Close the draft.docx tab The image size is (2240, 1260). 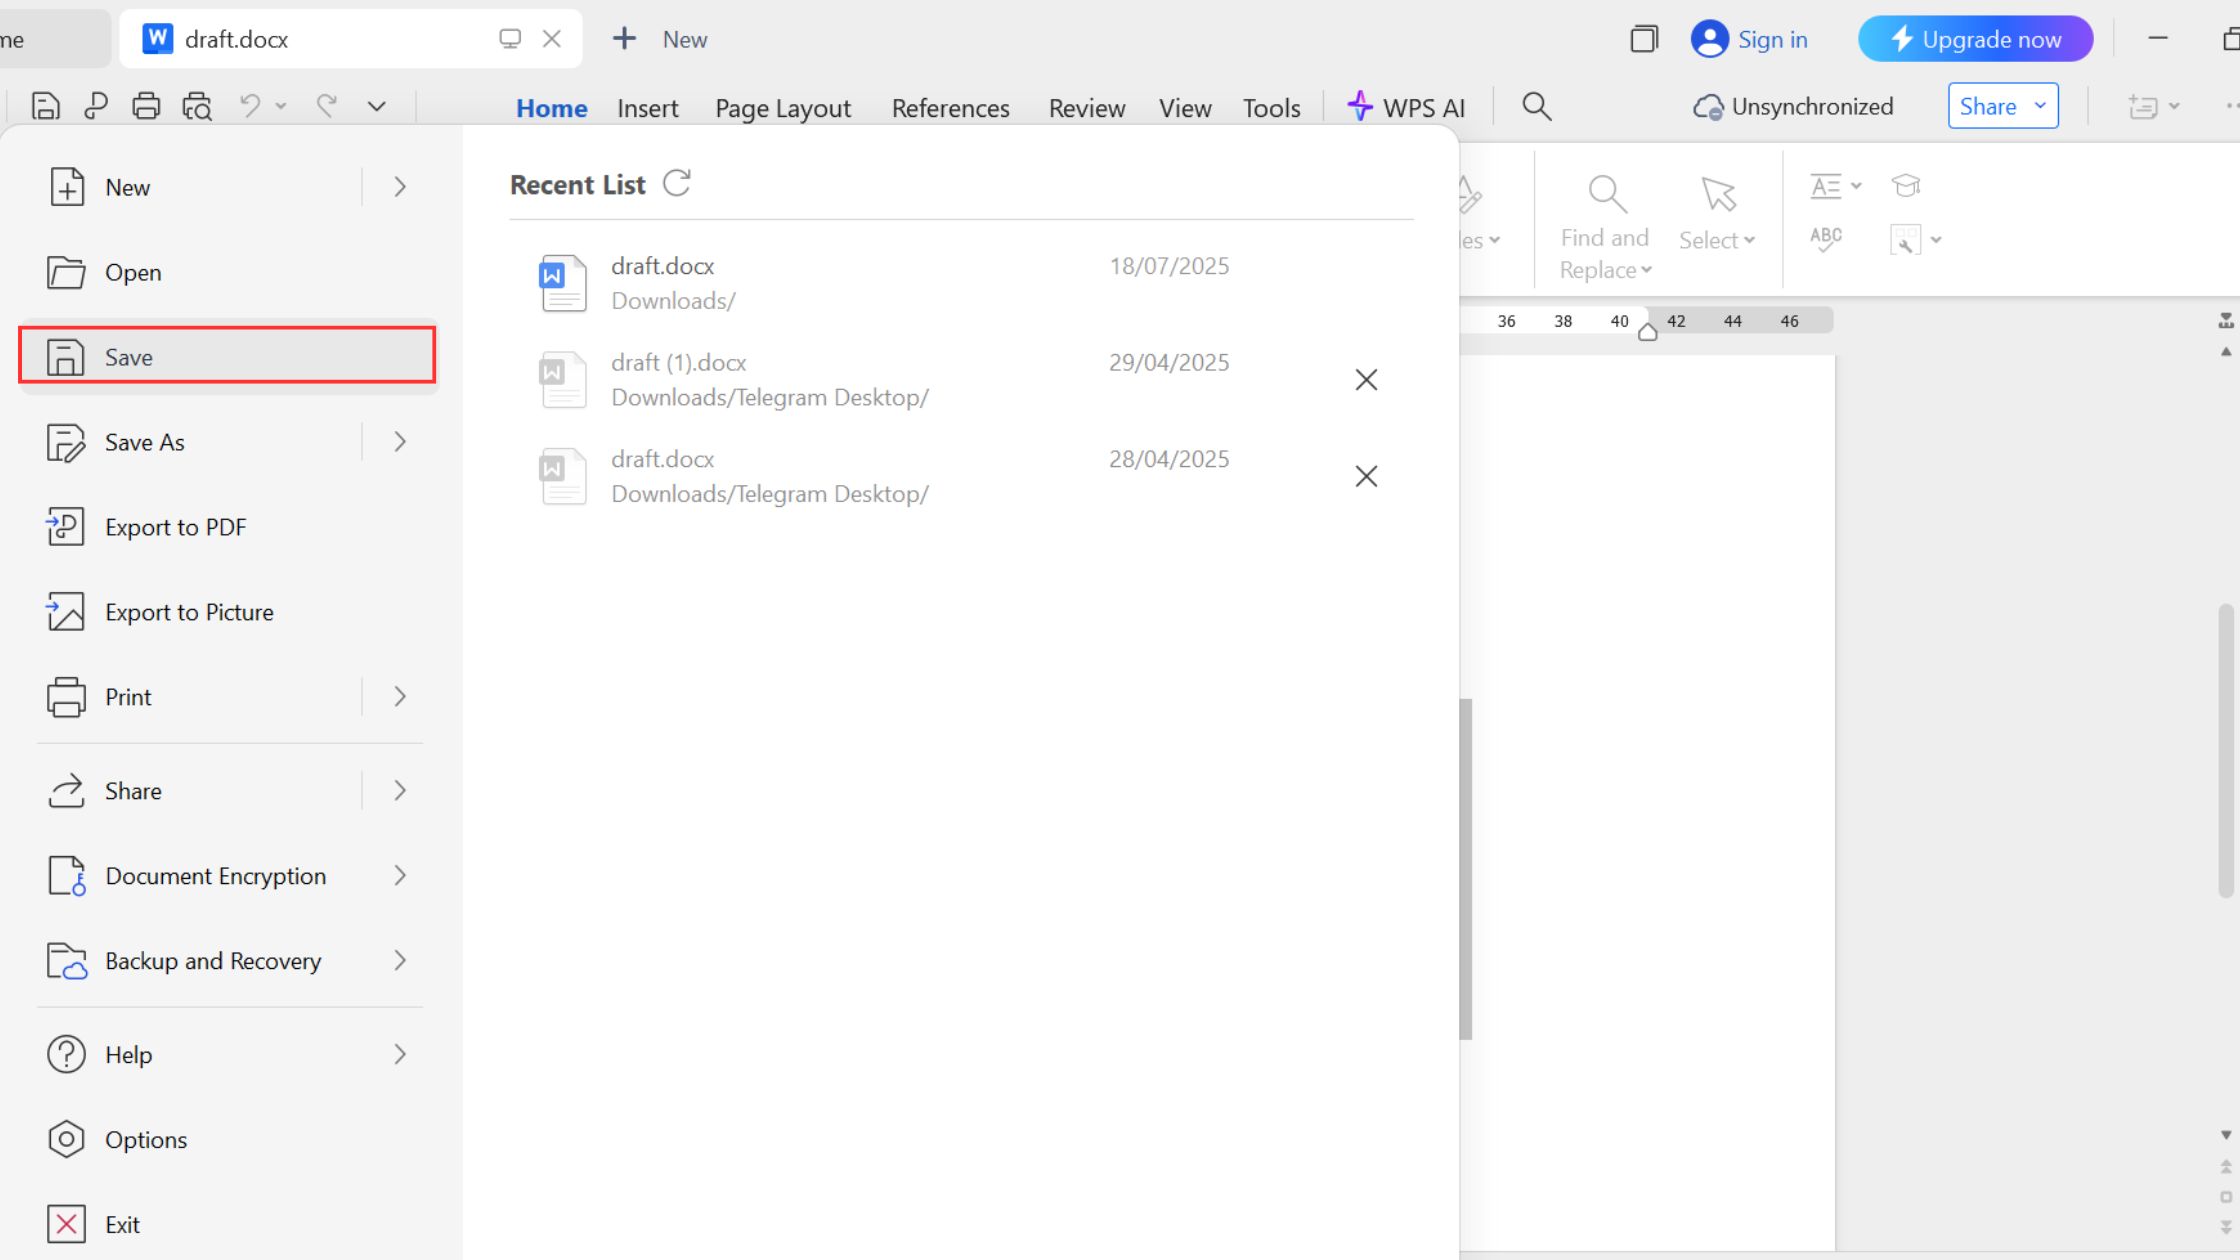551,39
